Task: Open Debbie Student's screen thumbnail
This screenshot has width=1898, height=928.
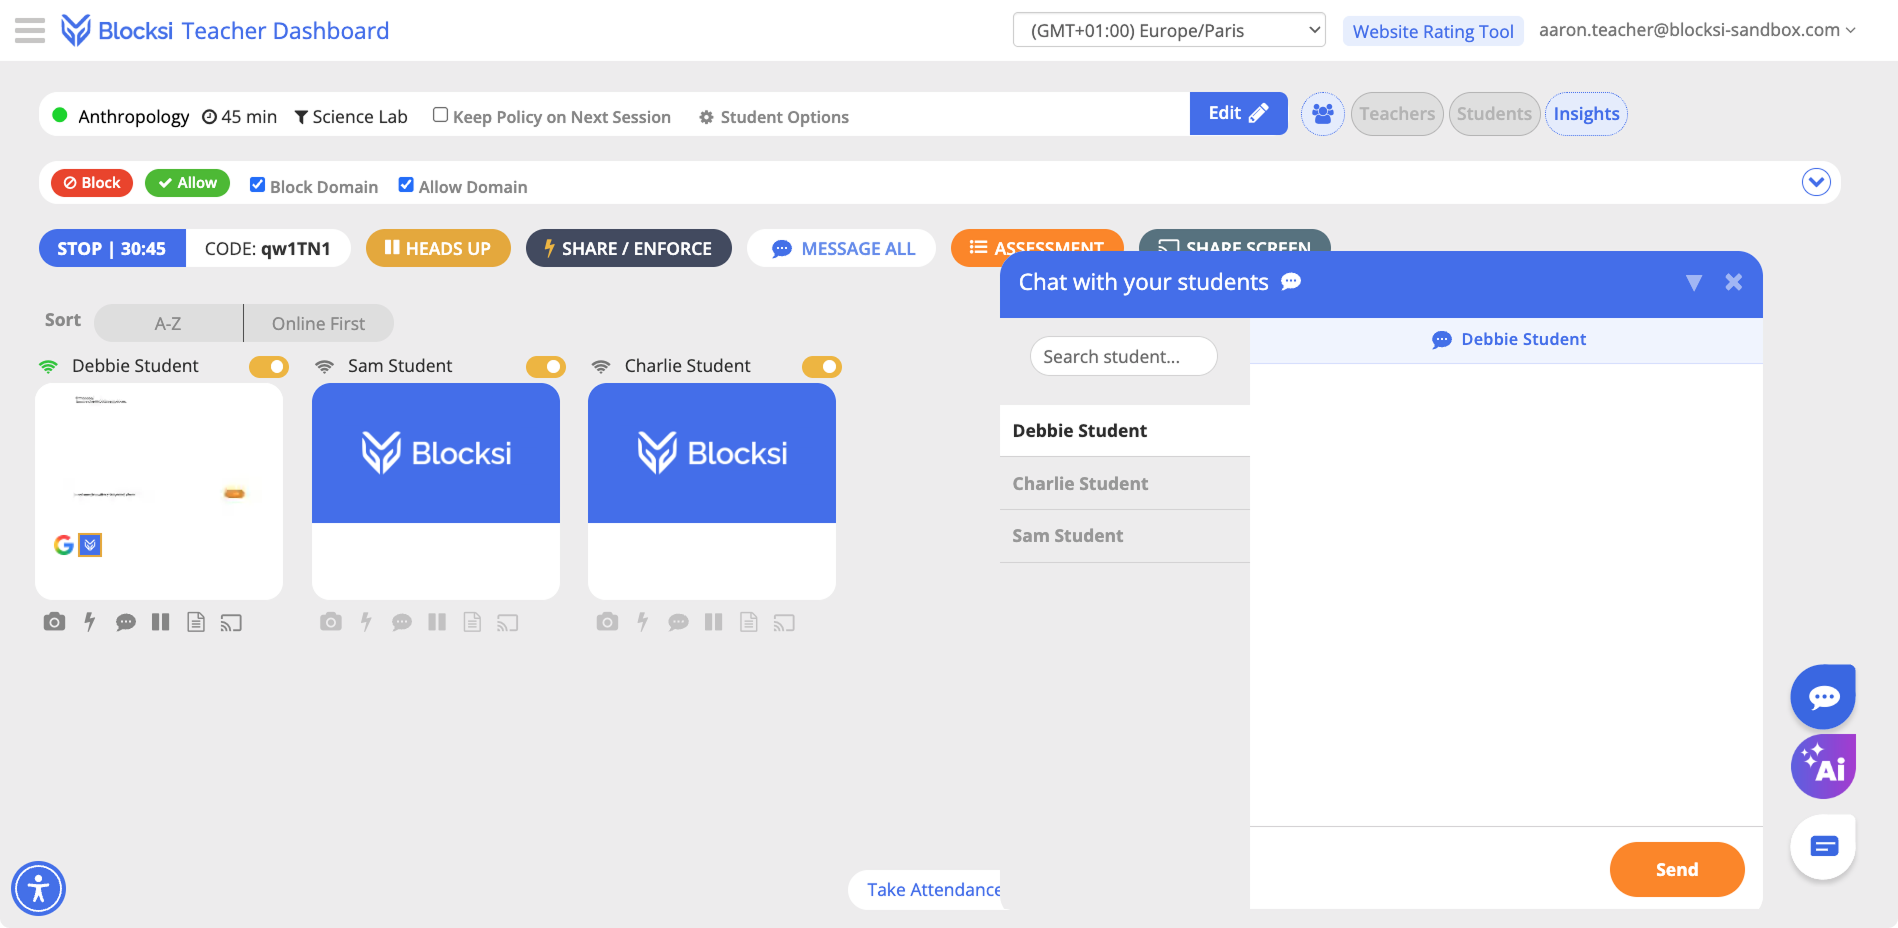Action: [159, 491]
